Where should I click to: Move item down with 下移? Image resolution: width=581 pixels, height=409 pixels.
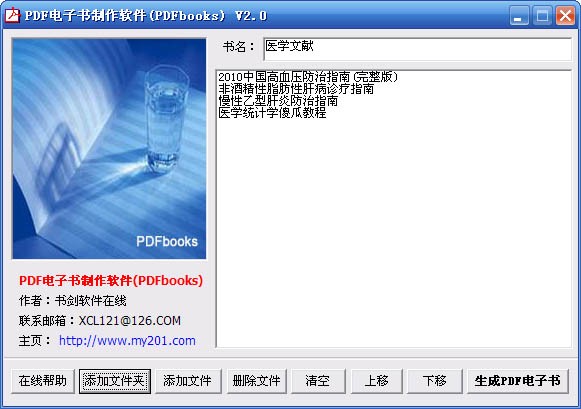pyautogui.click(x=435, y=381)
